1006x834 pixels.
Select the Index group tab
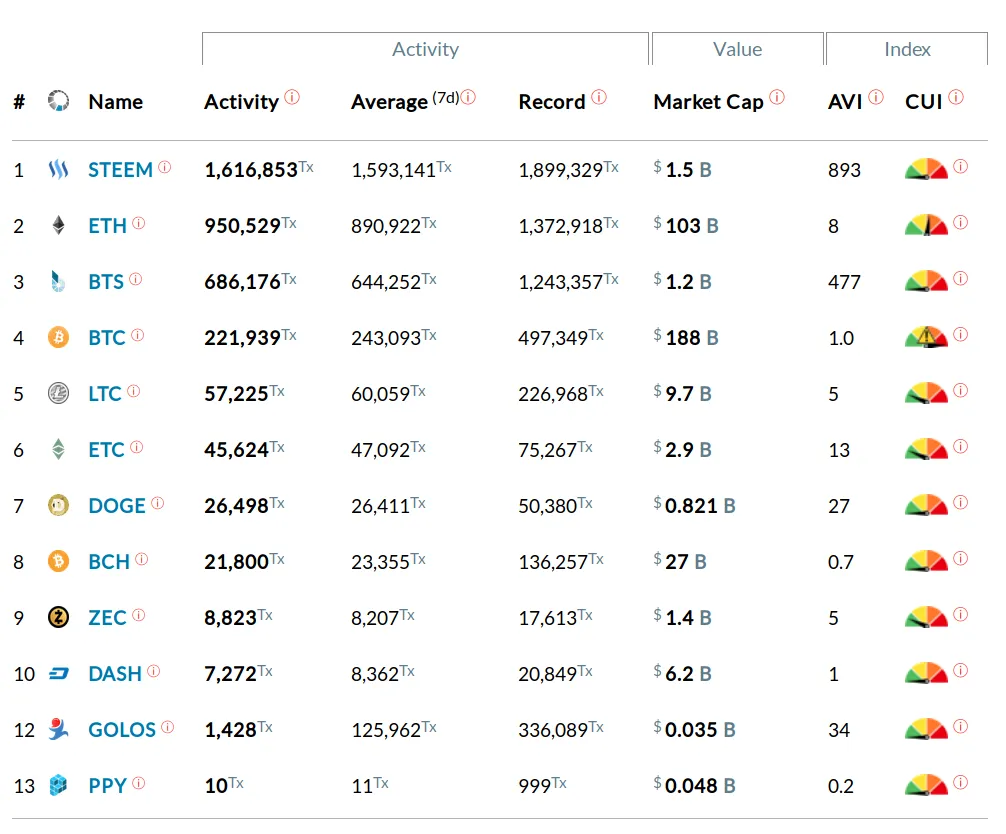click(x=907, y=49)
